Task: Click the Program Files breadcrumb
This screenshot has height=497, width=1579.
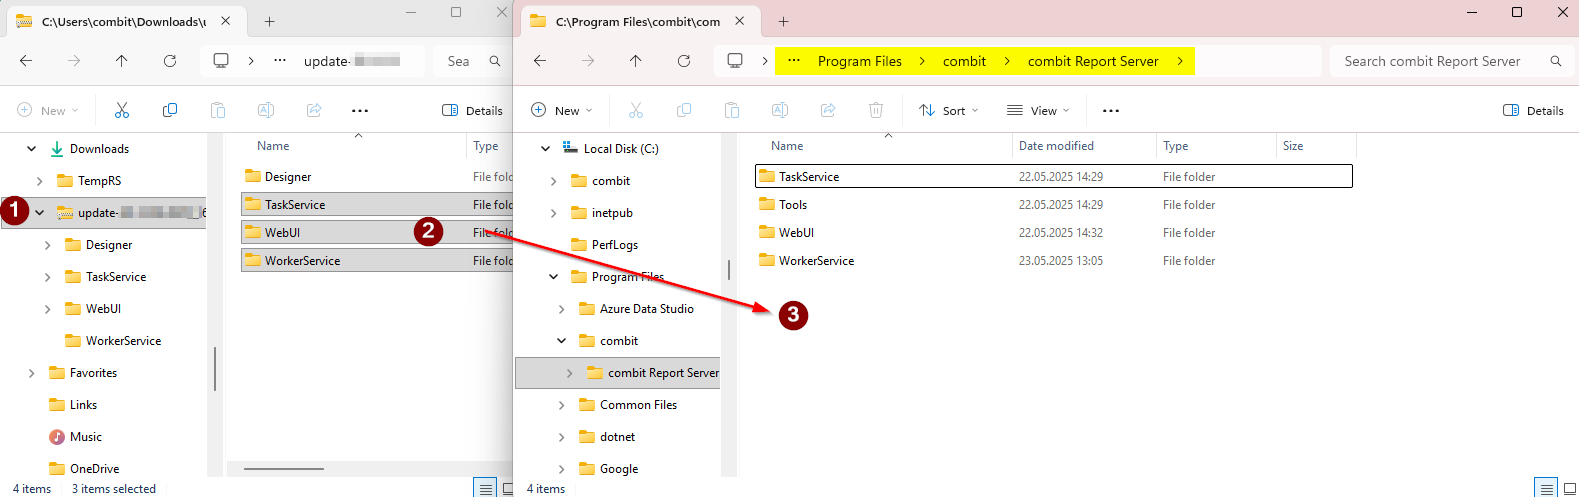Action: point(859,61)
